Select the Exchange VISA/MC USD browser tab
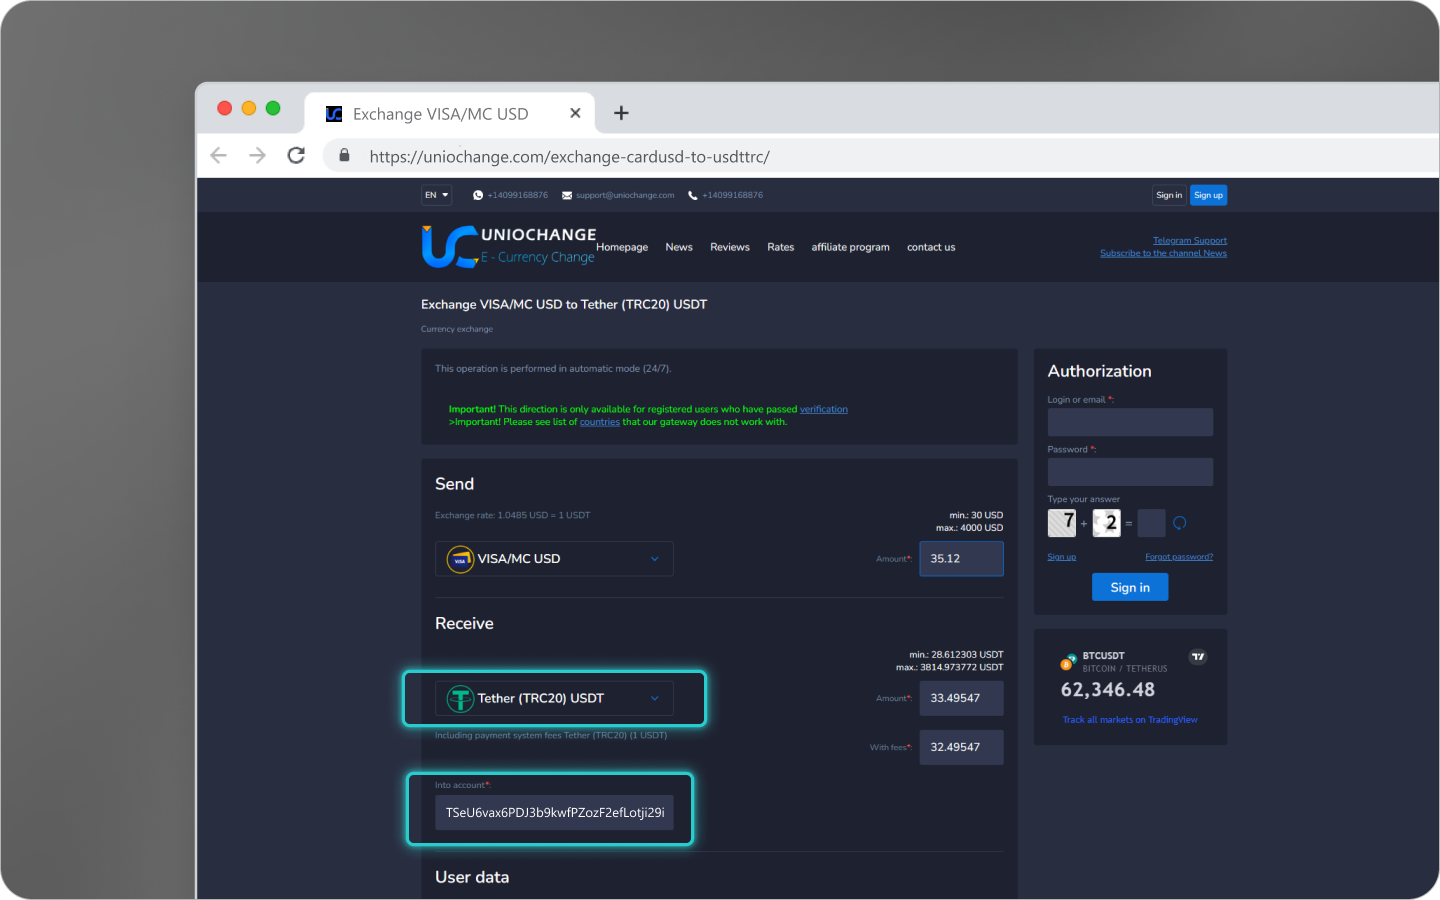 click(x=440, y=113)
